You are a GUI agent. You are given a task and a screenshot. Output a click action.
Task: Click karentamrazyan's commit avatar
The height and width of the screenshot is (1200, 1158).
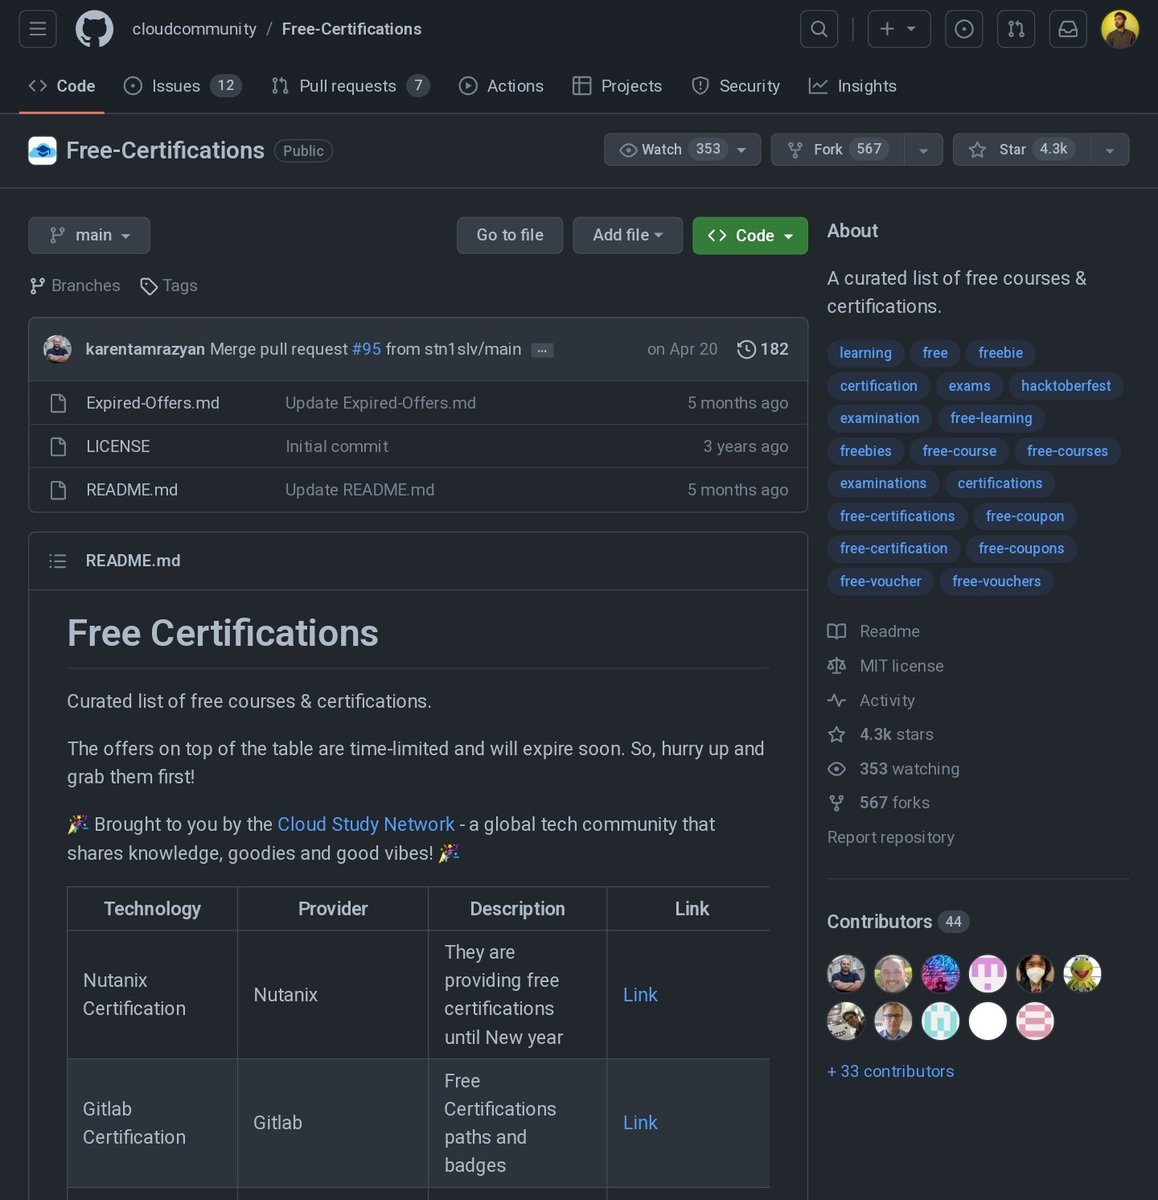[x=58, y=349]
